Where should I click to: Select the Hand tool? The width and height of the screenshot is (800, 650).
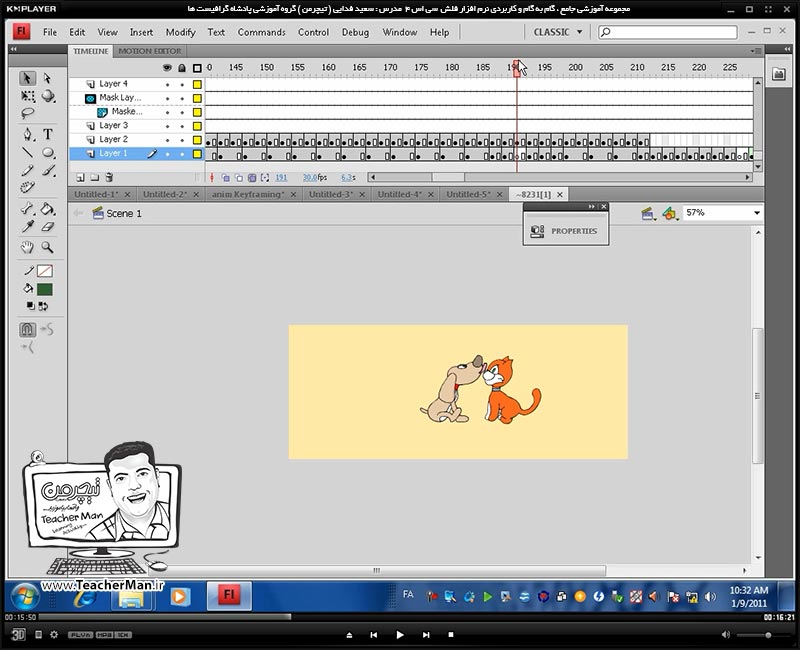pos(28,247)
